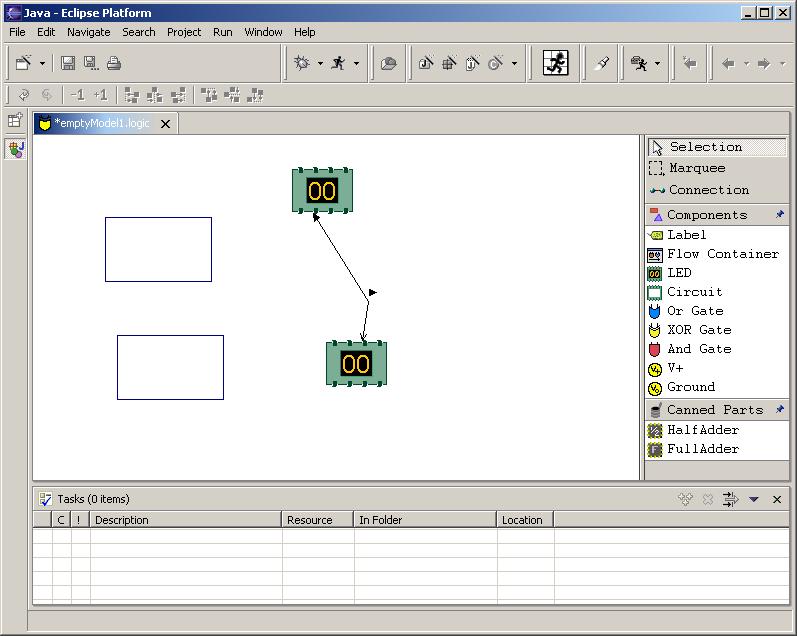Expand the New wizard dropdown arrow

(x=42, y=64)
